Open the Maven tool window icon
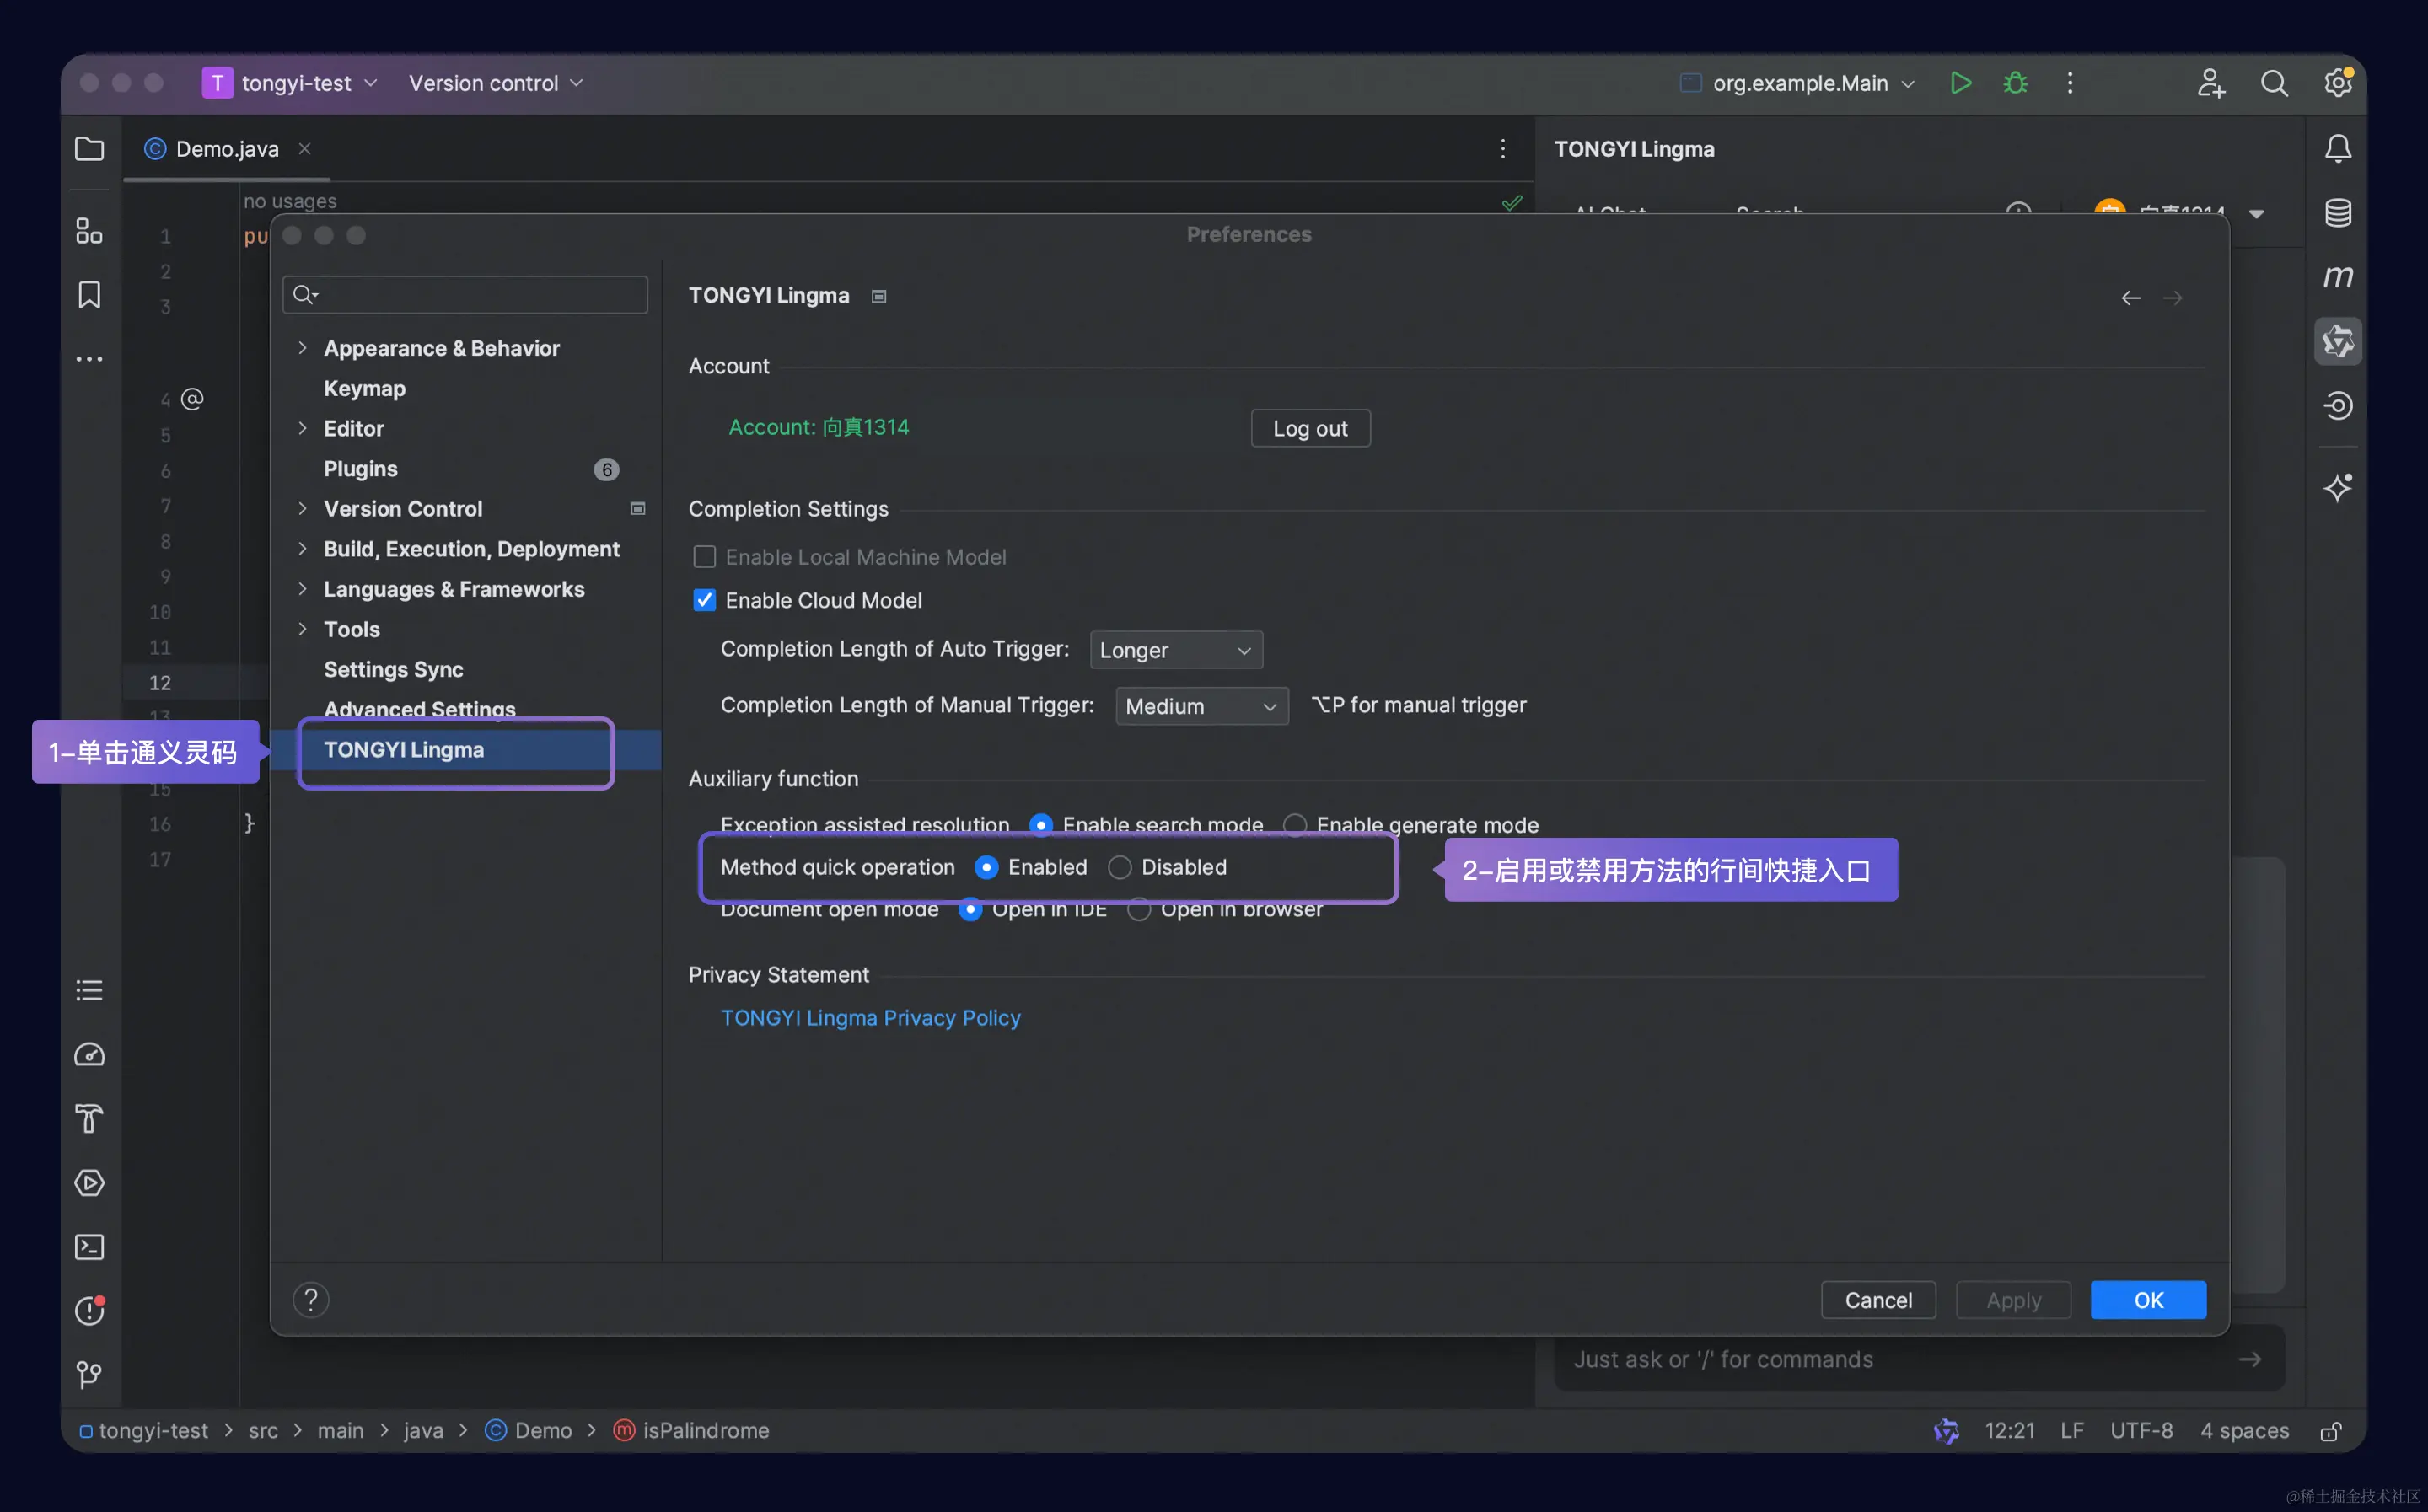2428x1512 pixels. click(2337, 276)
